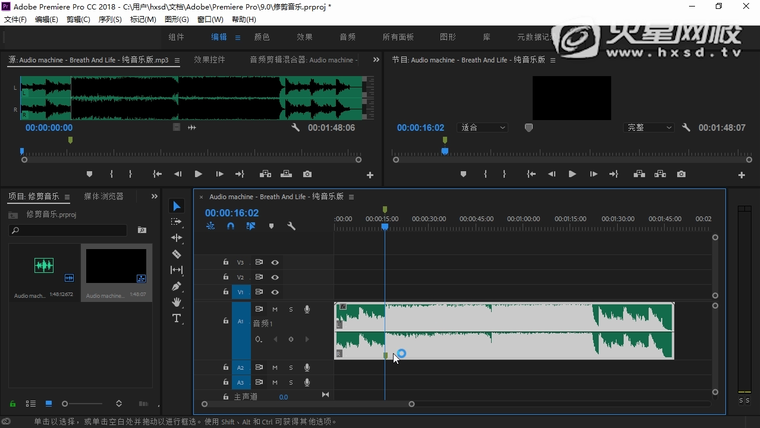Expand the project panel overflow chevron

(154, 197)
